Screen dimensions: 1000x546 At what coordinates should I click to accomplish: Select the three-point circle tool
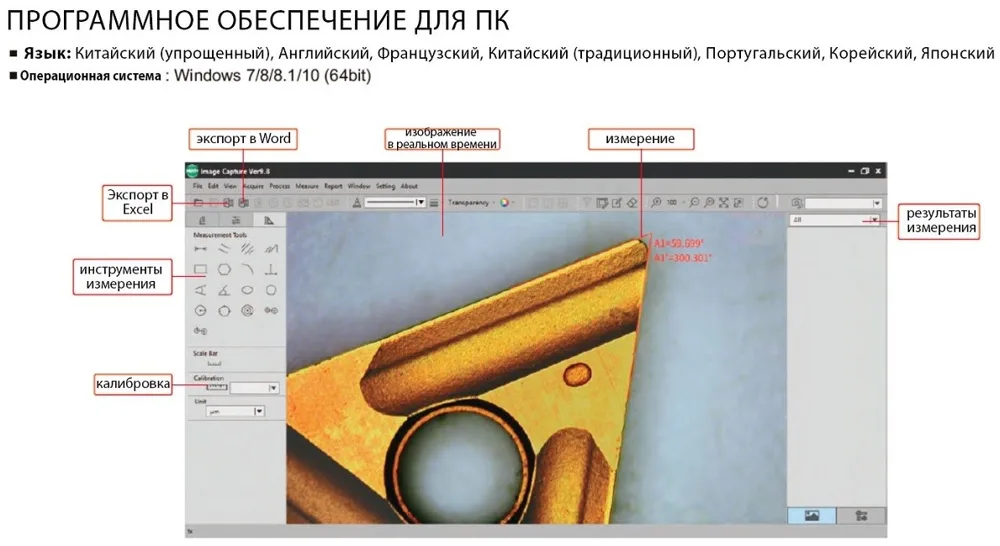coord(224,311)
